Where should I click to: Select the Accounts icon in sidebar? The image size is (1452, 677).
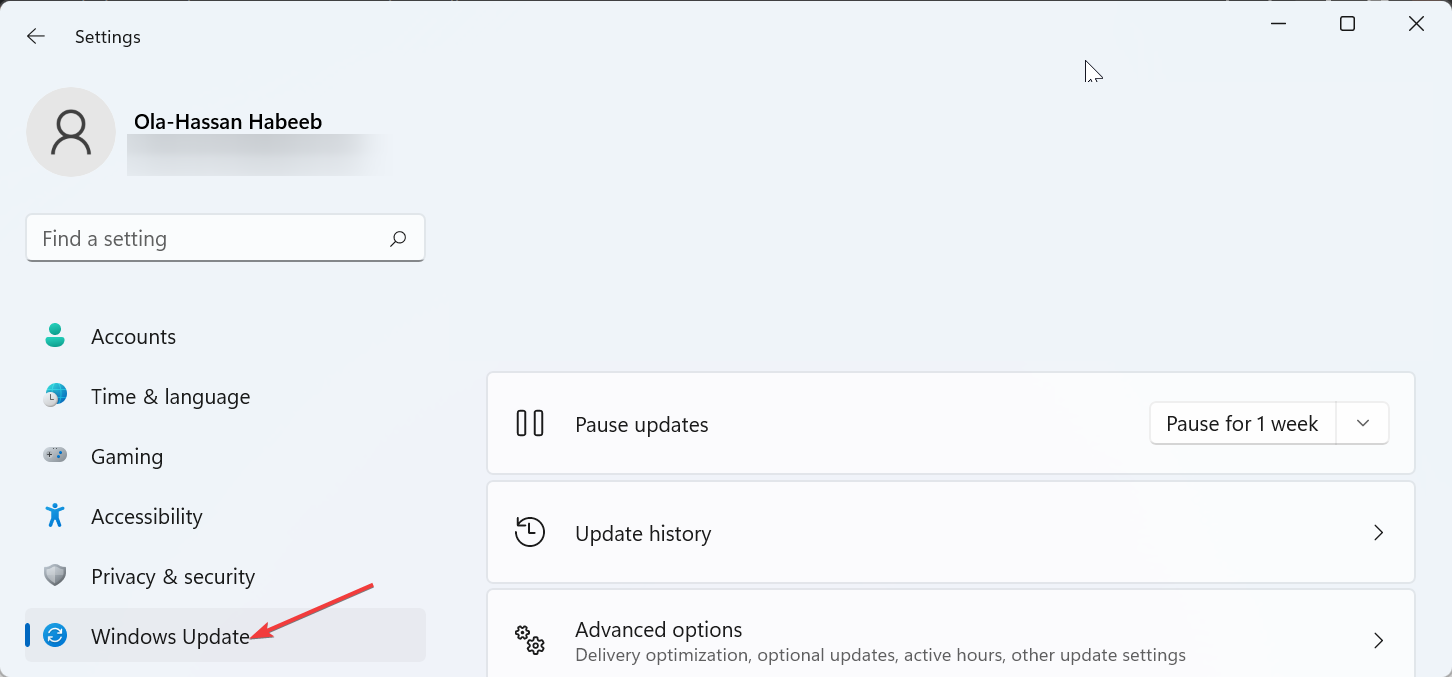pos(55,336)
